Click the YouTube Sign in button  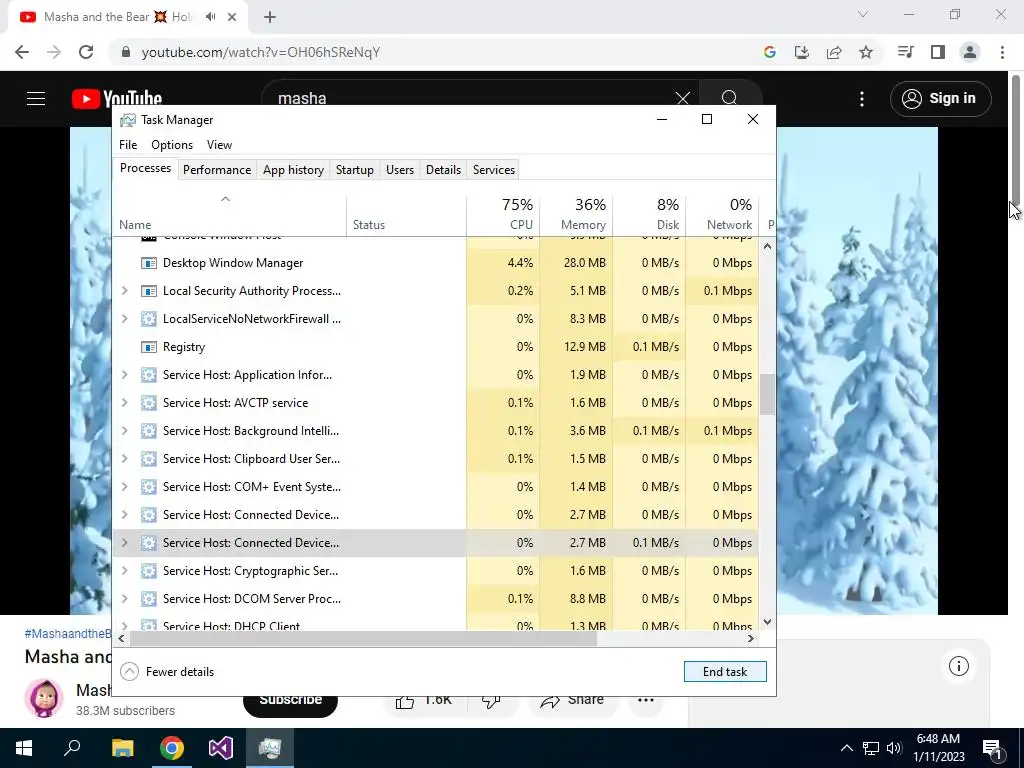coord(940,99)
